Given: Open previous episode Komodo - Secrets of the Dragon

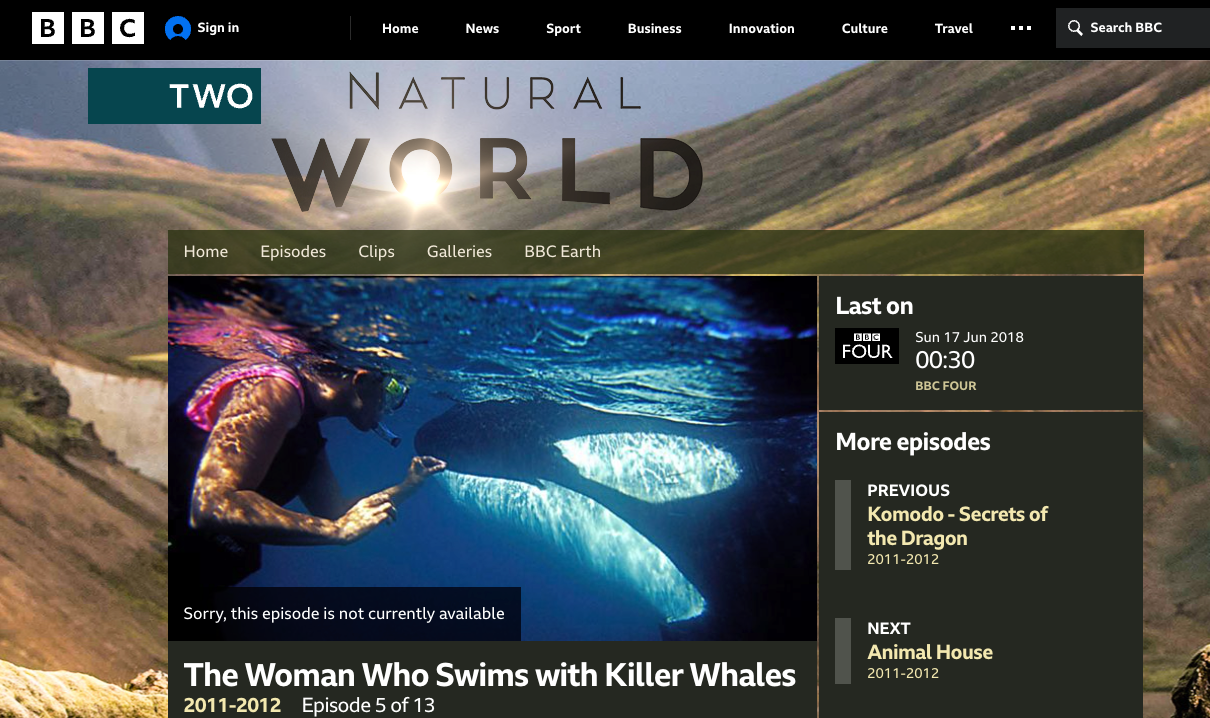Looking at the screenshot, I should pyautogui.click(x=956, y=526).
